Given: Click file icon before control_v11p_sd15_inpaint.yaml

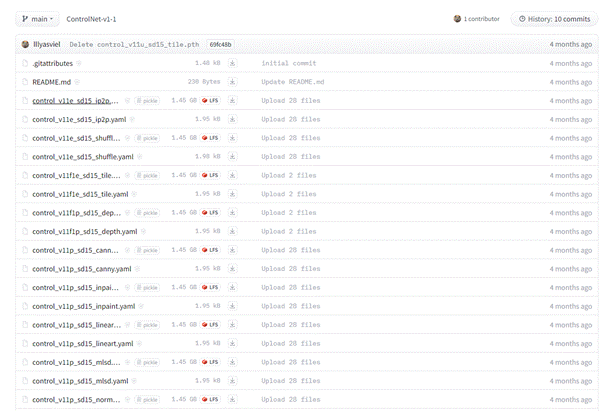Looking at the screenshot, I should [25, 306].
